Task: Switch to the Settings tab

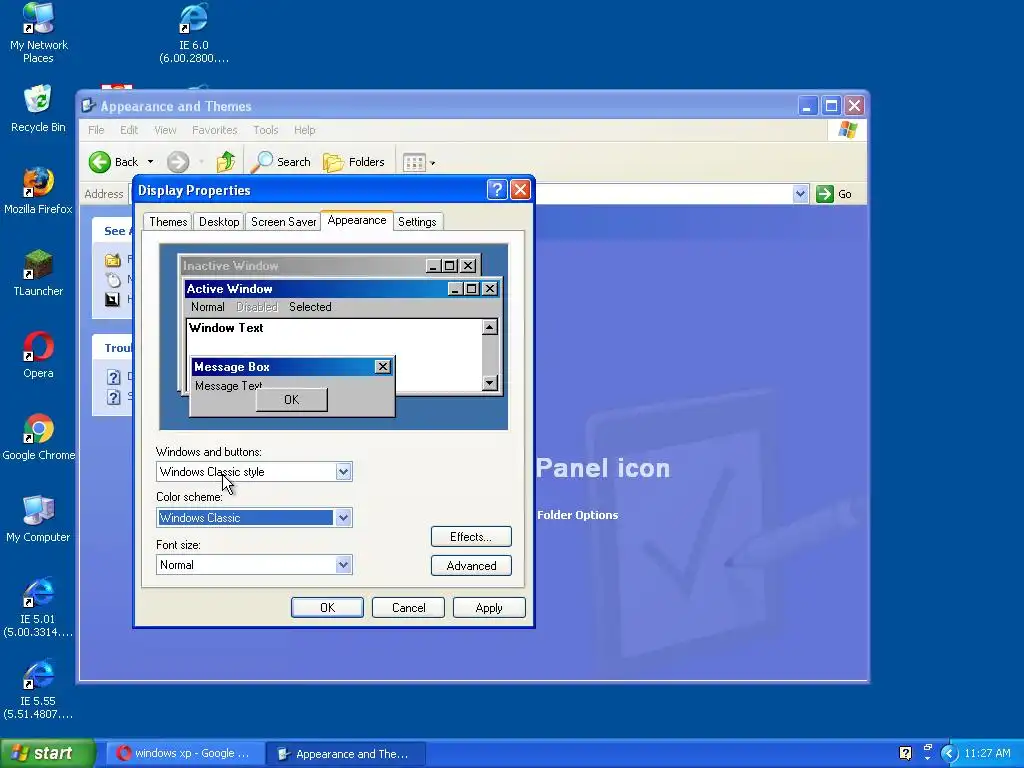Action: pyautogui.click(x=417, y=221)
